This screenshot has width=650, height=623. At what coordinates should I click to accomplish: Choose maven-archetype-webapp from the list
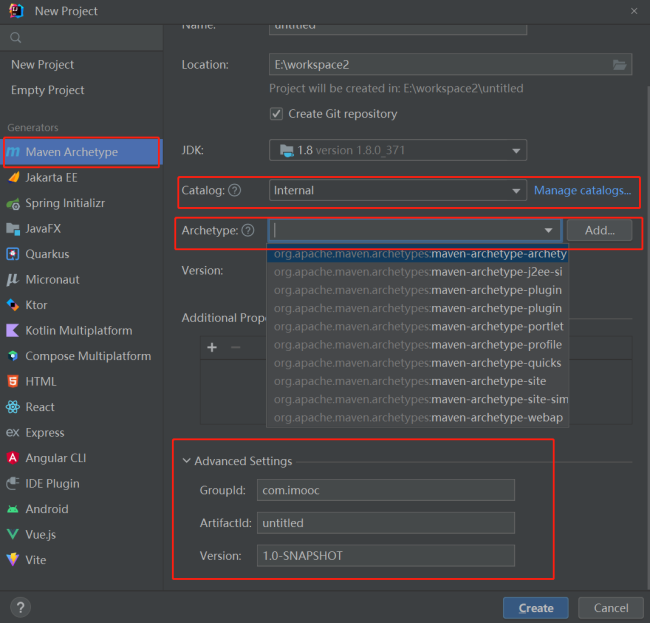pos(417,418)
